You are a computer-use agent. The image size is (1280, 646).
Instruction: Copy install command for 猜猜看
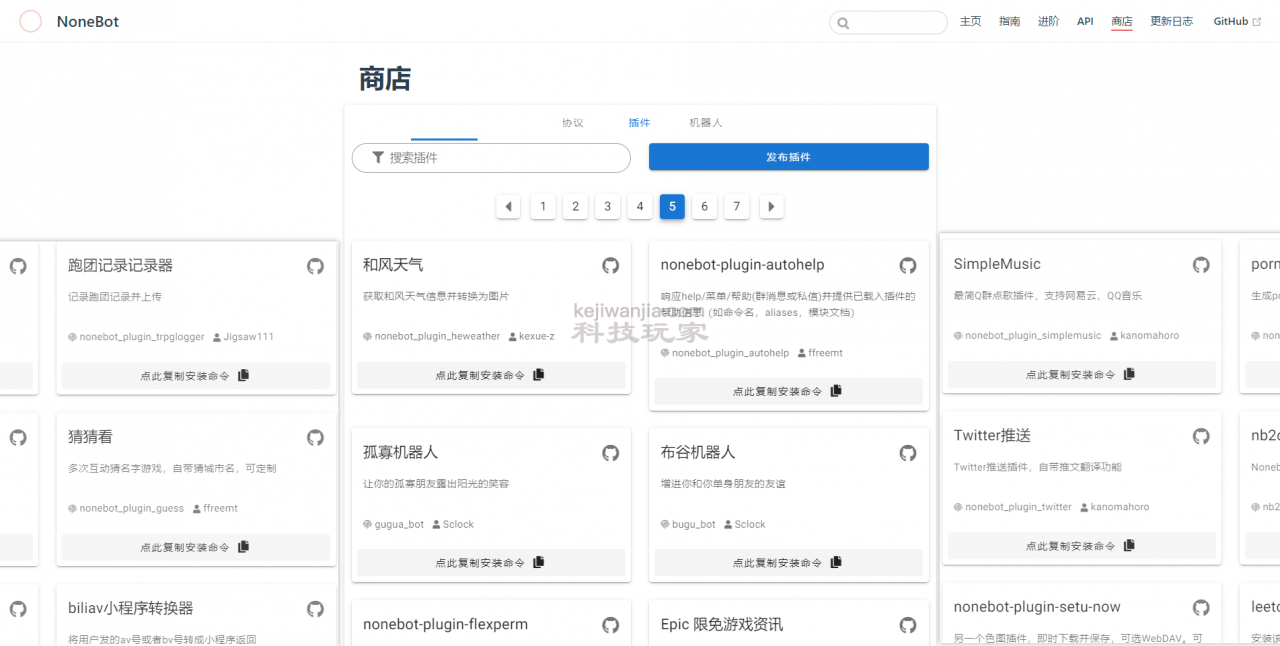pos(196,547)
